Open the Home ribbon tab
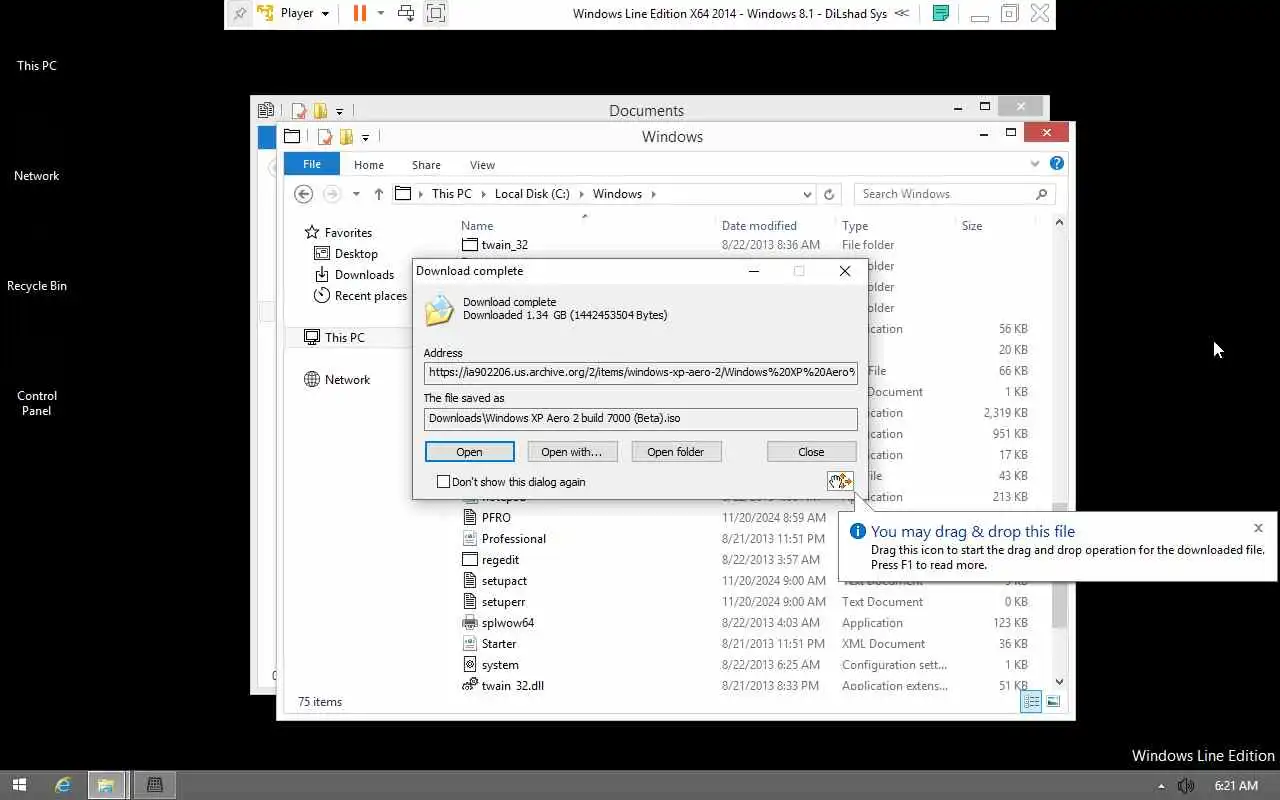Image resolution: width=1280 pixels, height=800 pixels. pyautogui.click(x=368, y=165)
